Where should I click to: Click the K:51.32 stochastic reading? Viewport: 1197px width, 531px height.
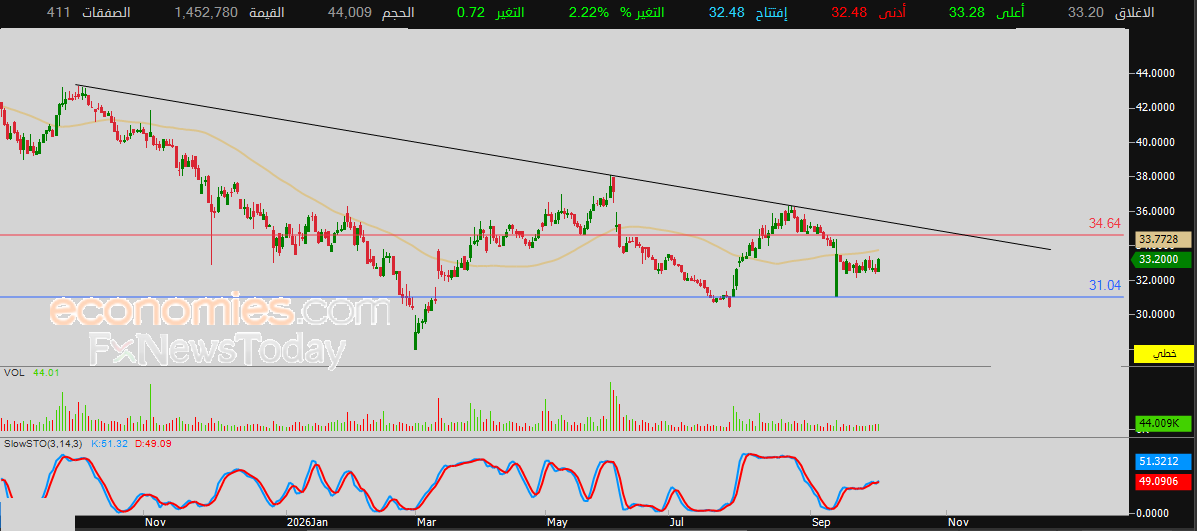click(108, 442)
